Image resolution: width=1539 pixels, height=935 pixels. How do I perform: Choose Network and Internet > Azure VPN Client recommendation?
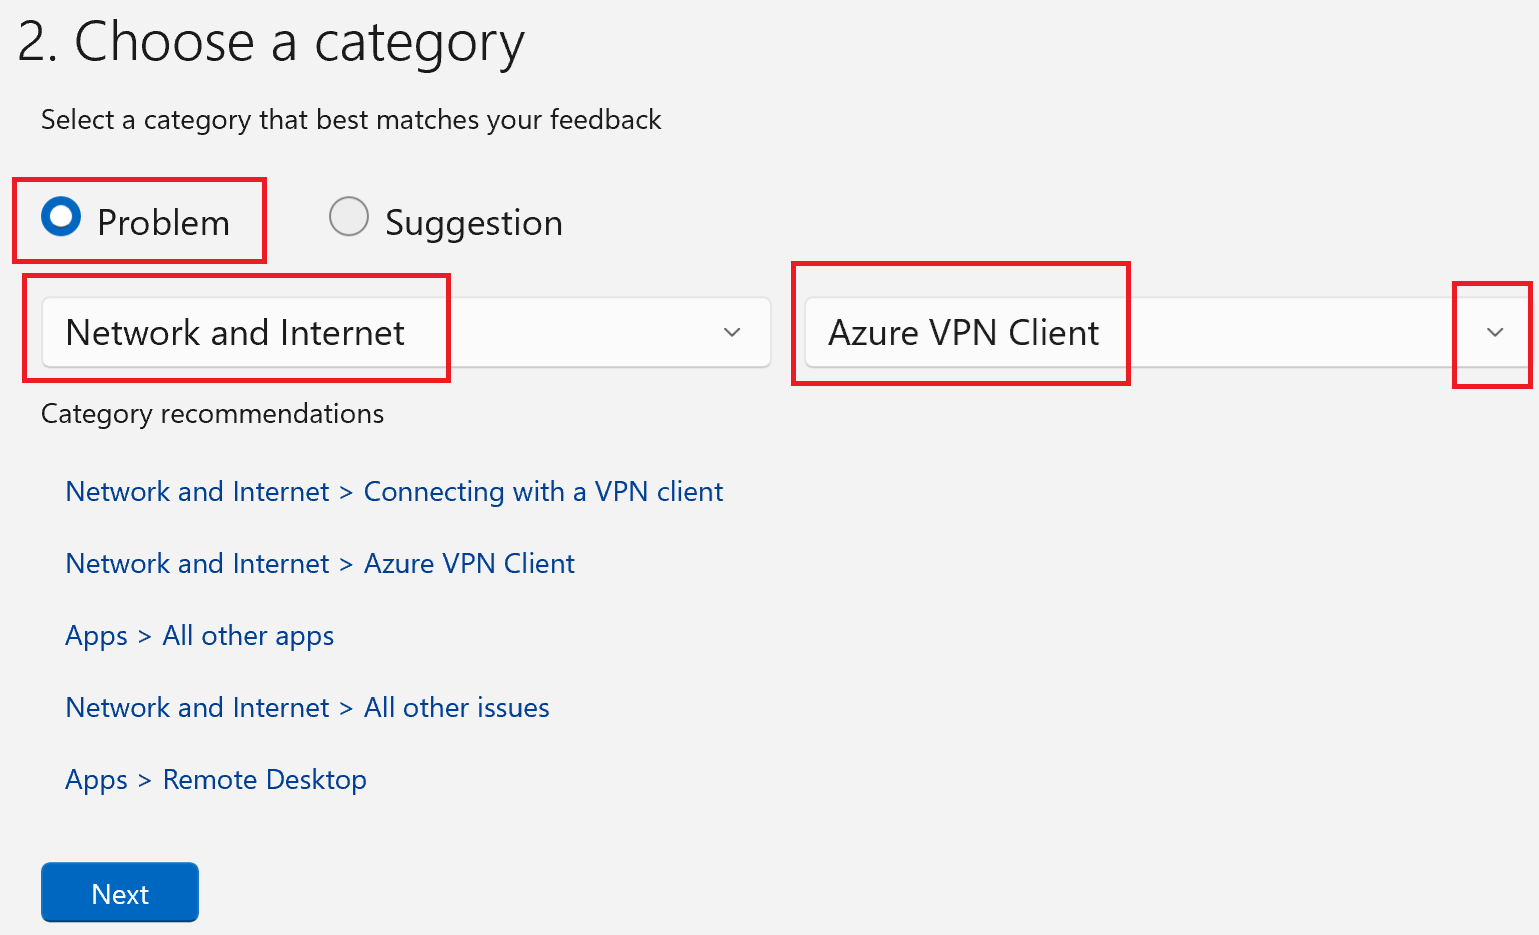coord(320,564)
